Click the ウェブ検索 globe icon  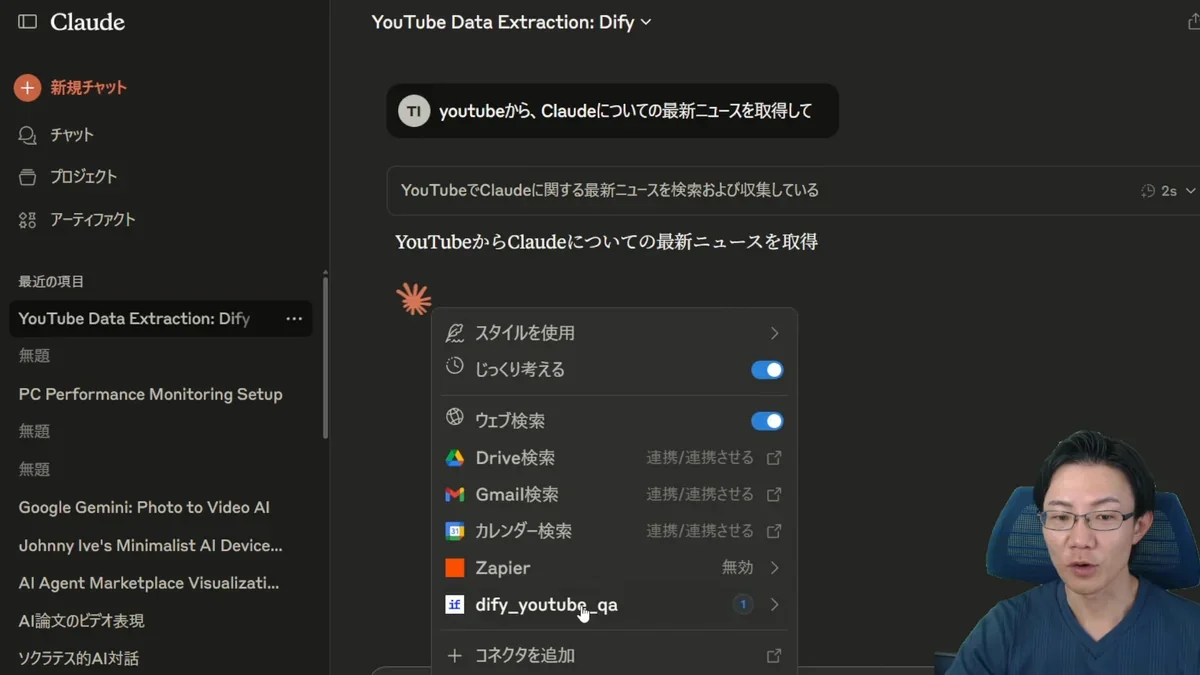455,418
